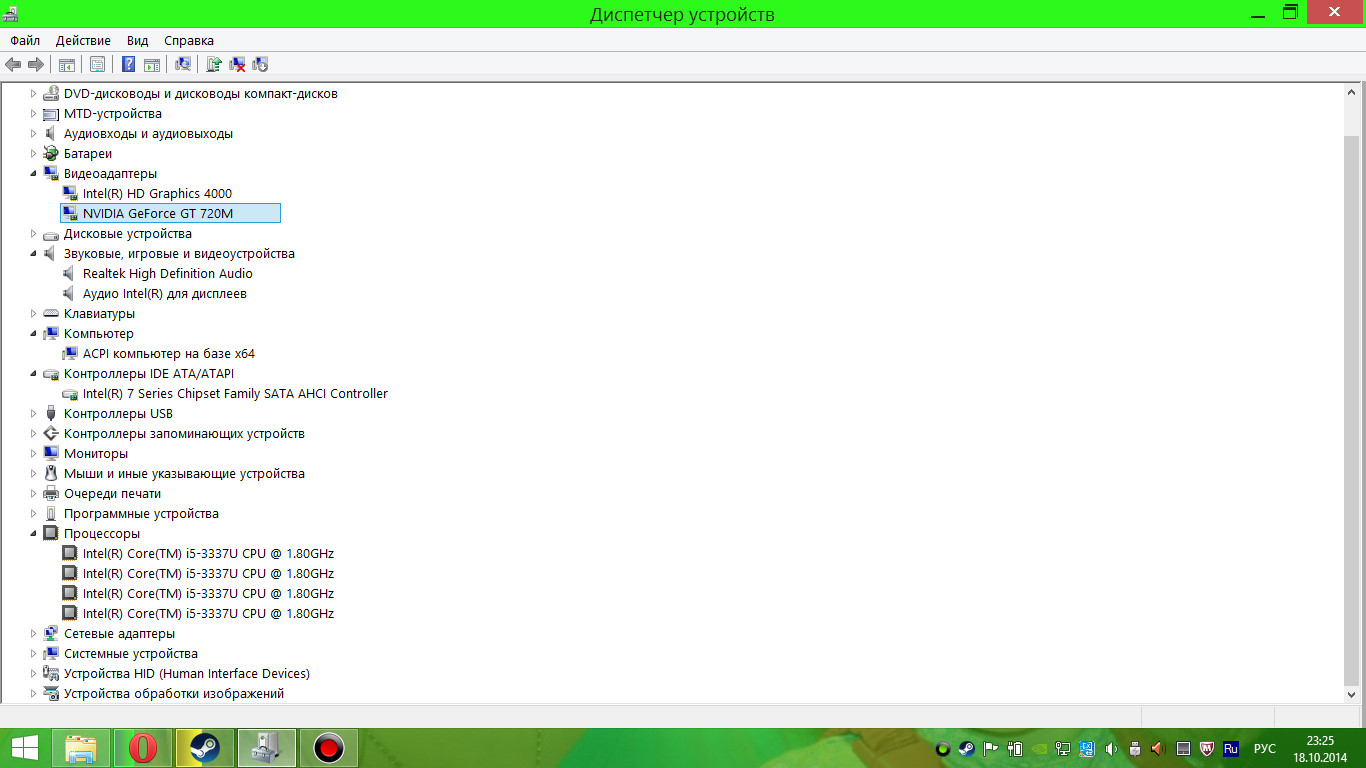Open Steam from the taskbar
This screenshot has width=1366, height=768.
[205, 747]
